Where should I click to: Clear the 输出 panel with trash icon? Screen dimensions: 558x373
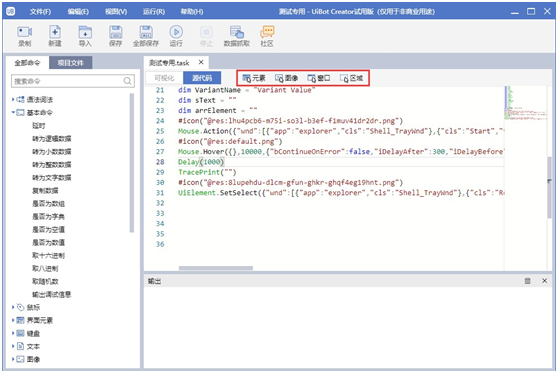[527, 281]
